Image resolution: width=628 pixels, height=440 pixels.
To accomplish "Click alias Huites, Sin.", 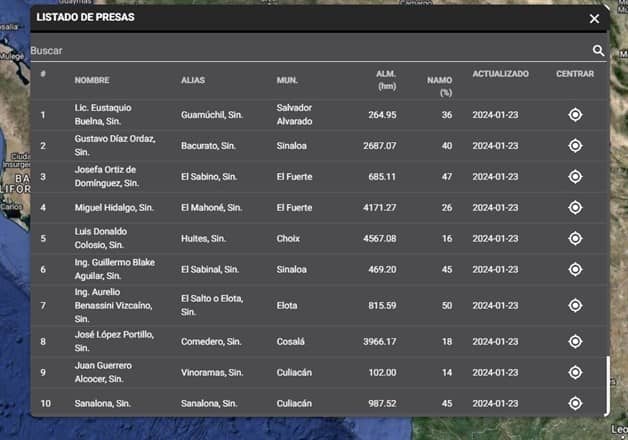I will pos(203,238).
